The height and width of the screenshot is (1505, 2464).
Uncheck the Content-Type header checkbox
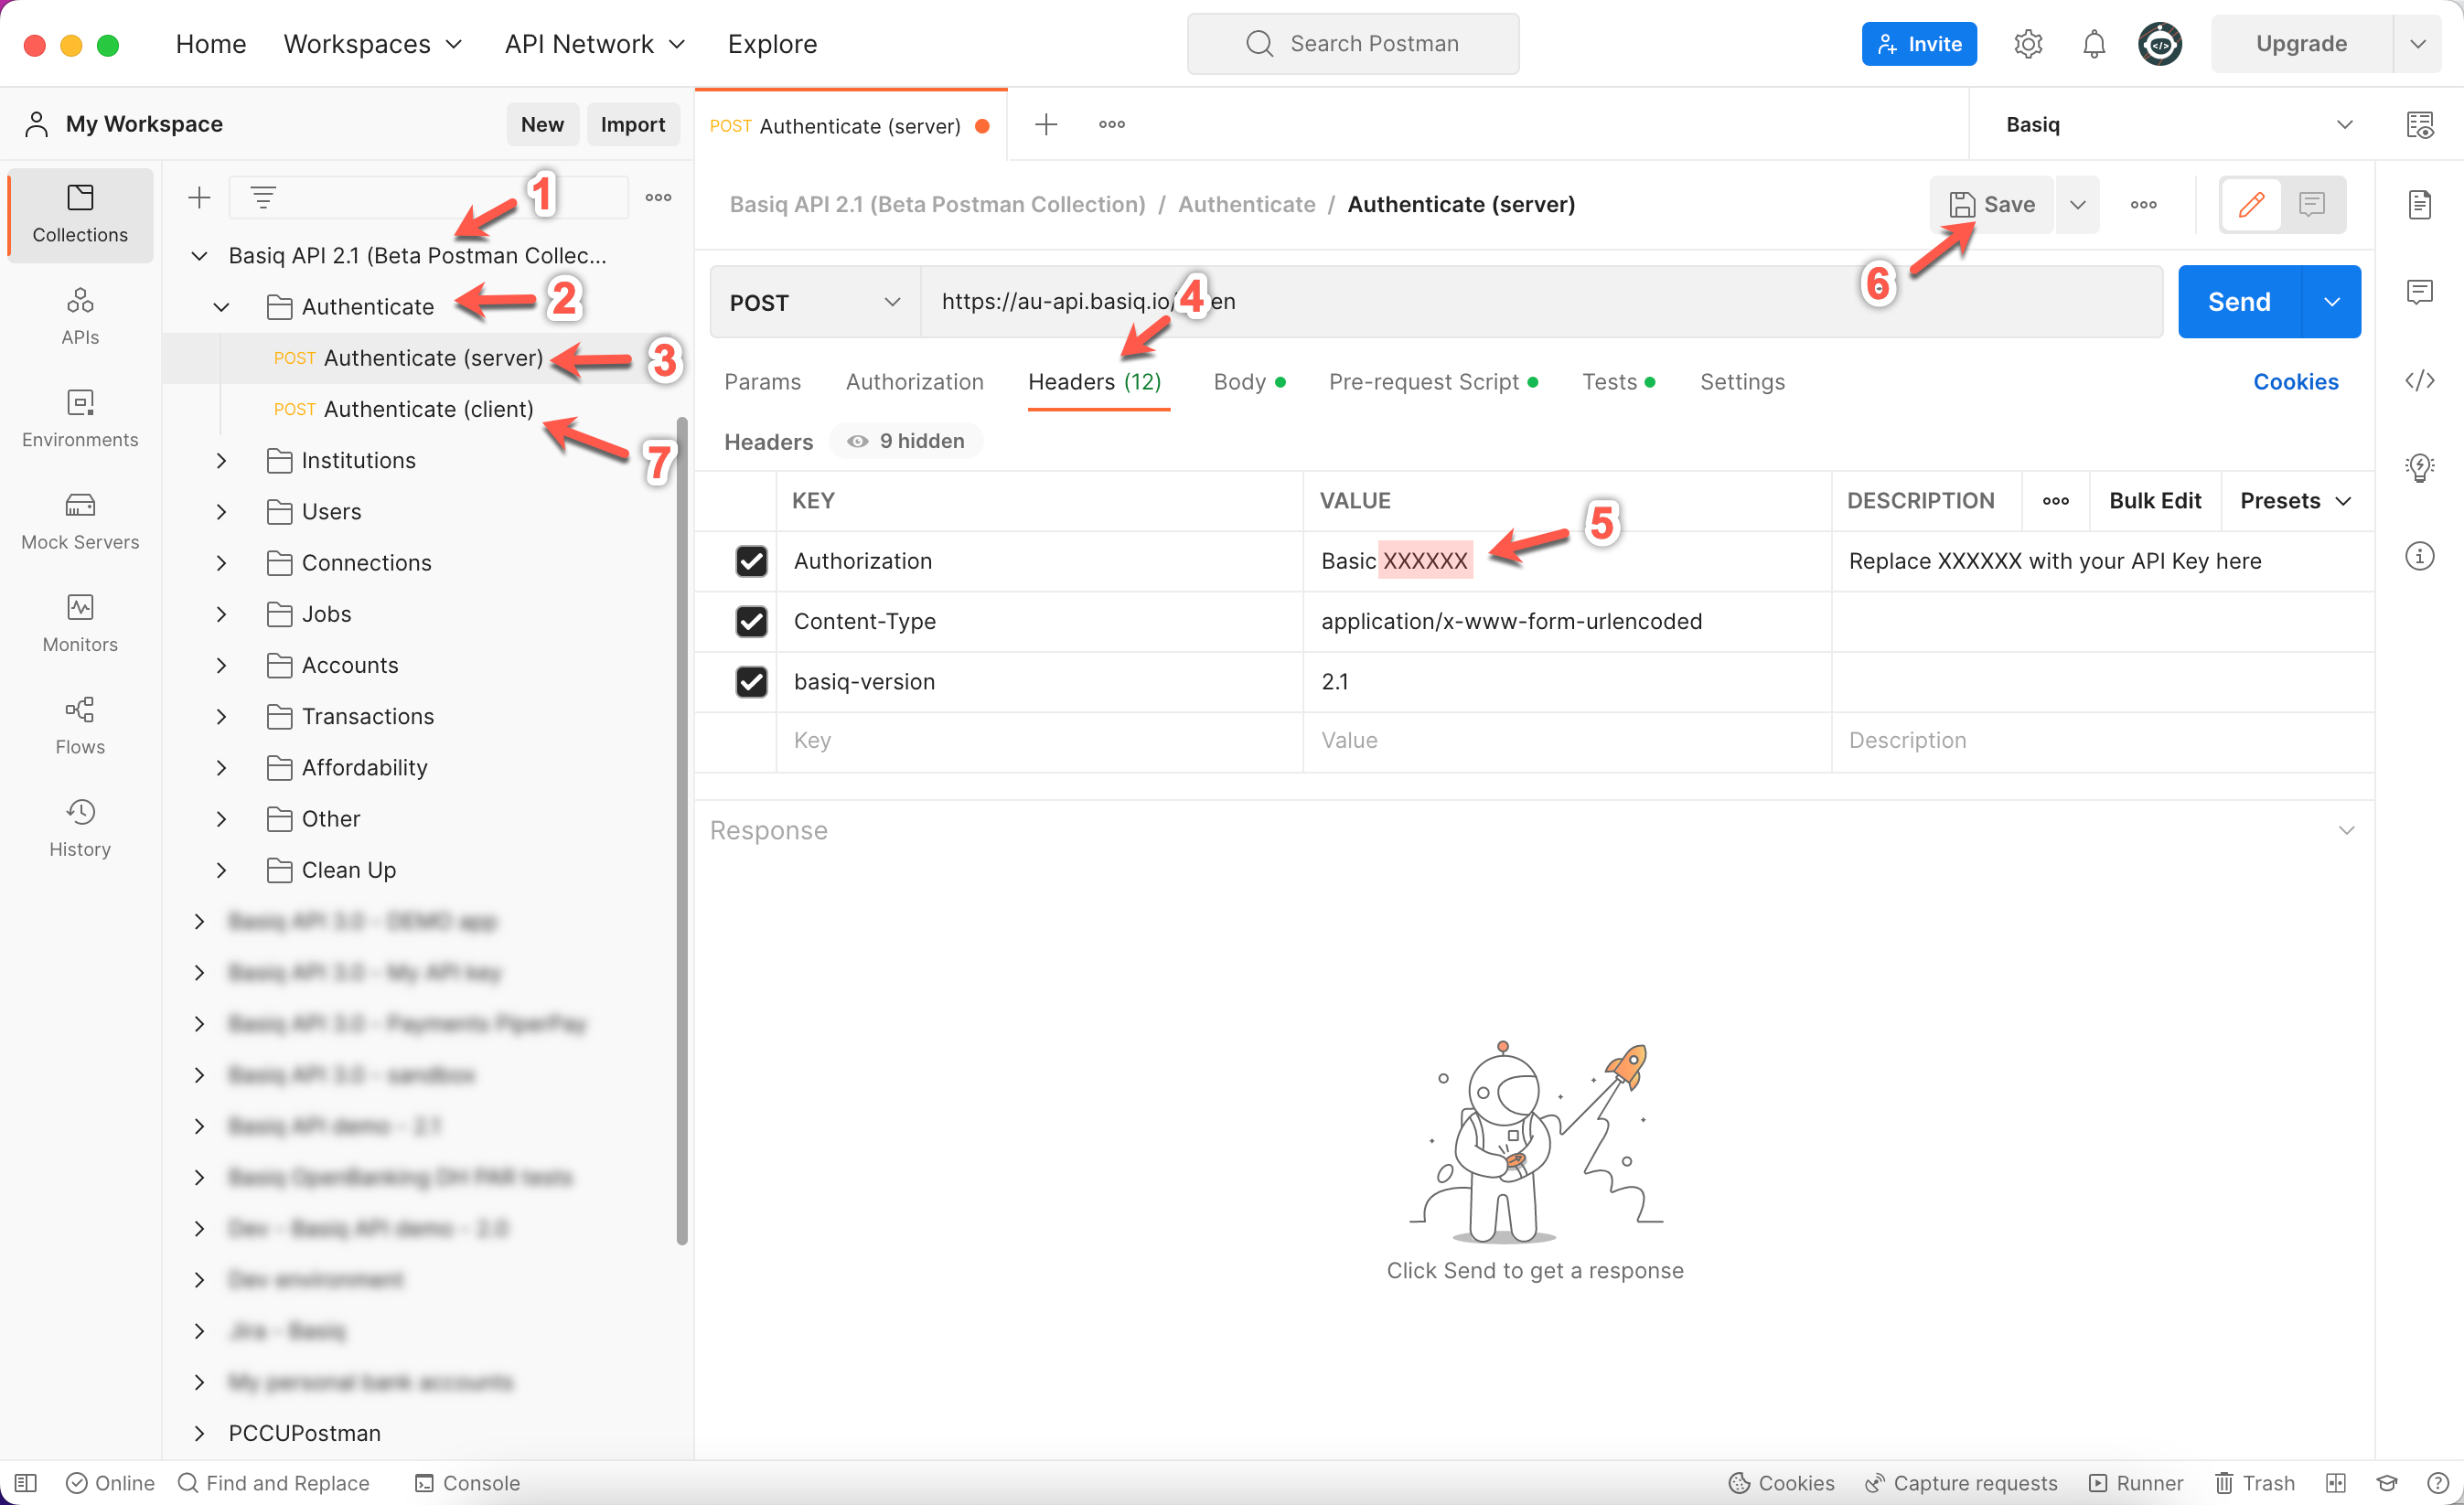tap(751, 621)
